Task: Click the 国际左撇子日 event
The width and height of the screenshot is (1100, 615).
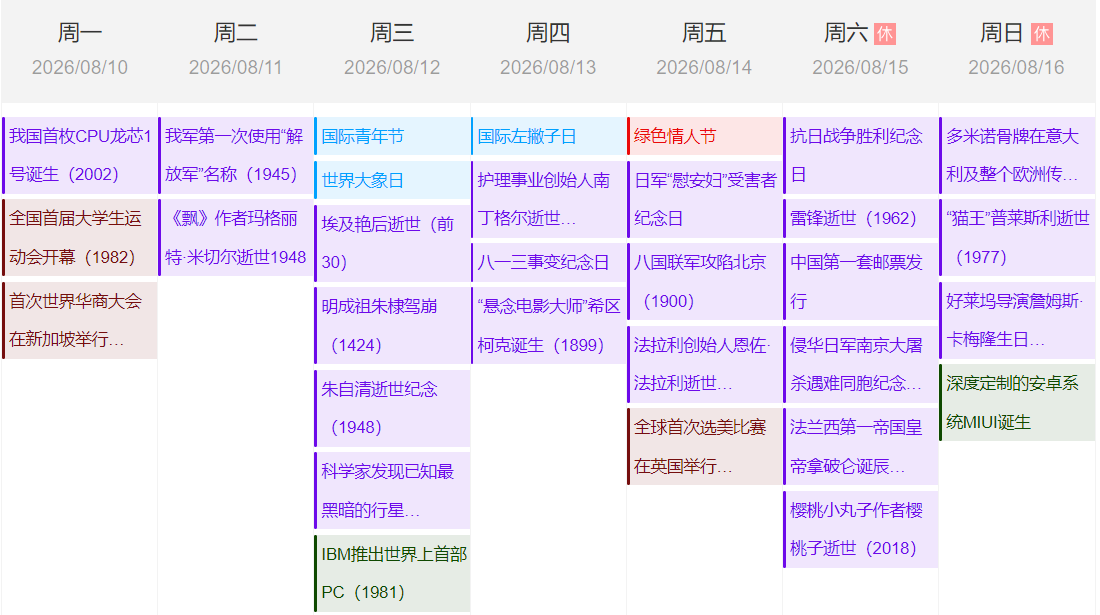Action: (548, 136)
